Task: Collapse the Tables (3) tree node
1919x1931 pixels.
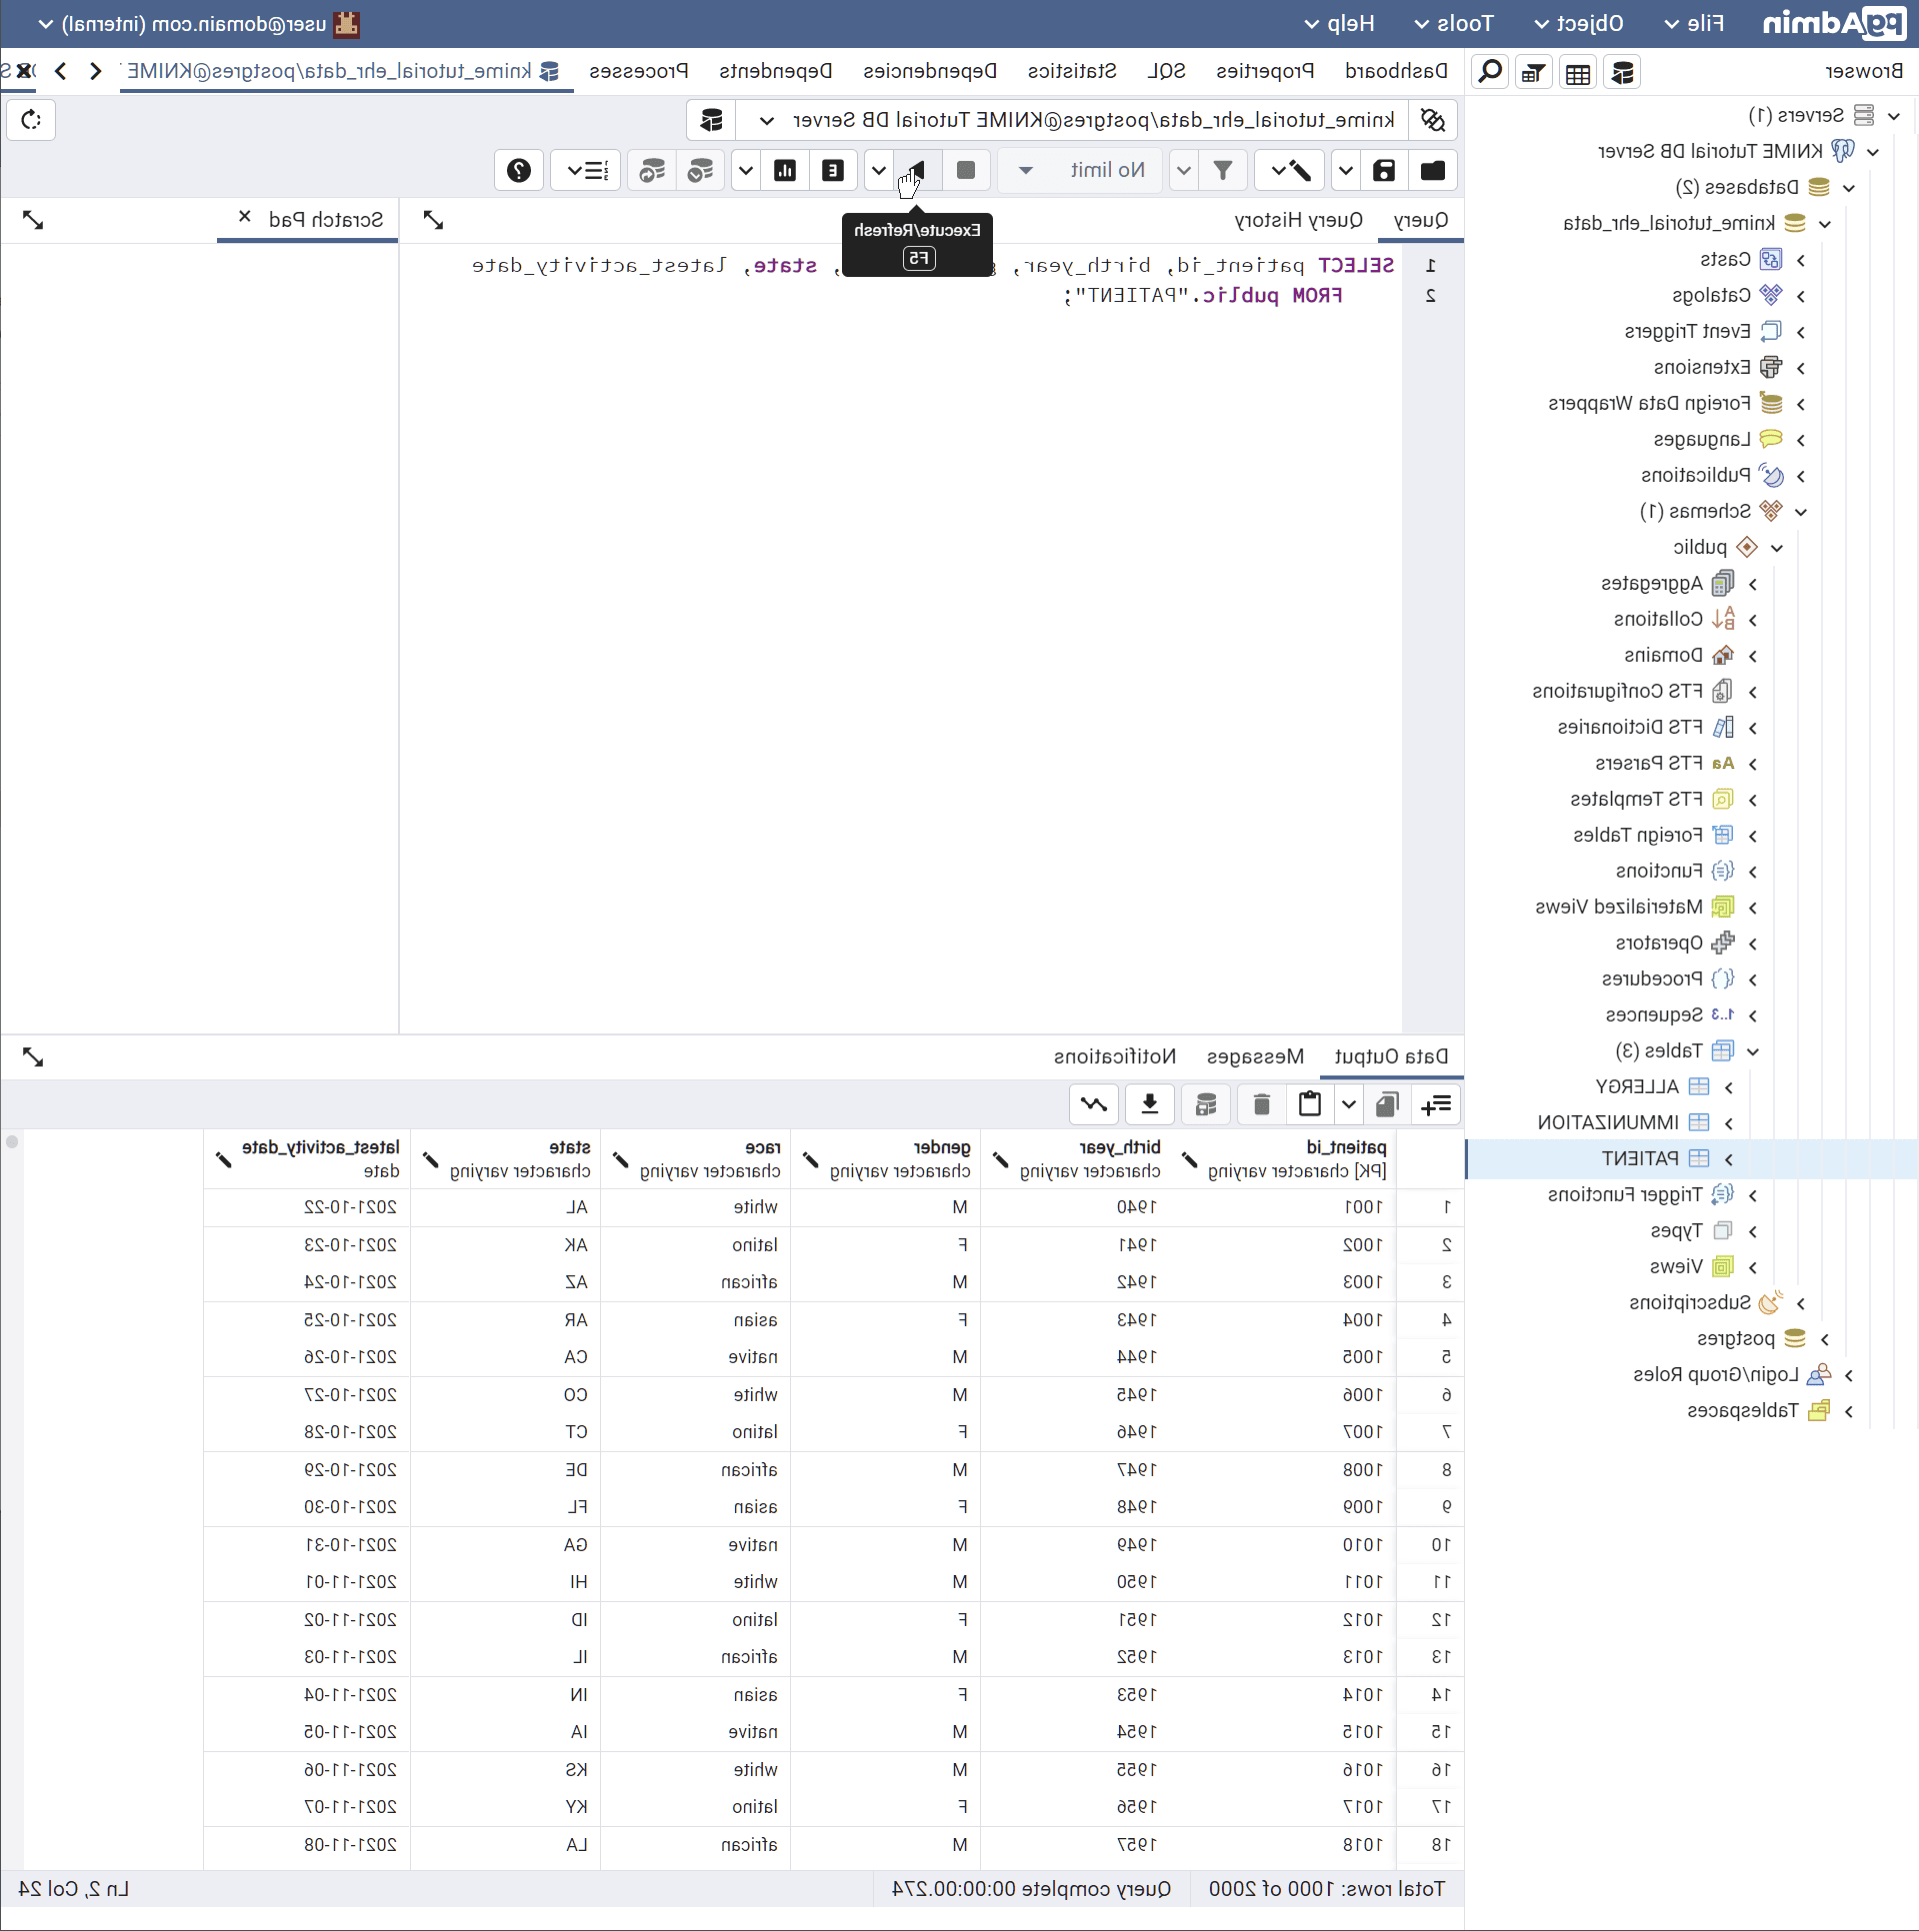Action: point(1753,1051)
